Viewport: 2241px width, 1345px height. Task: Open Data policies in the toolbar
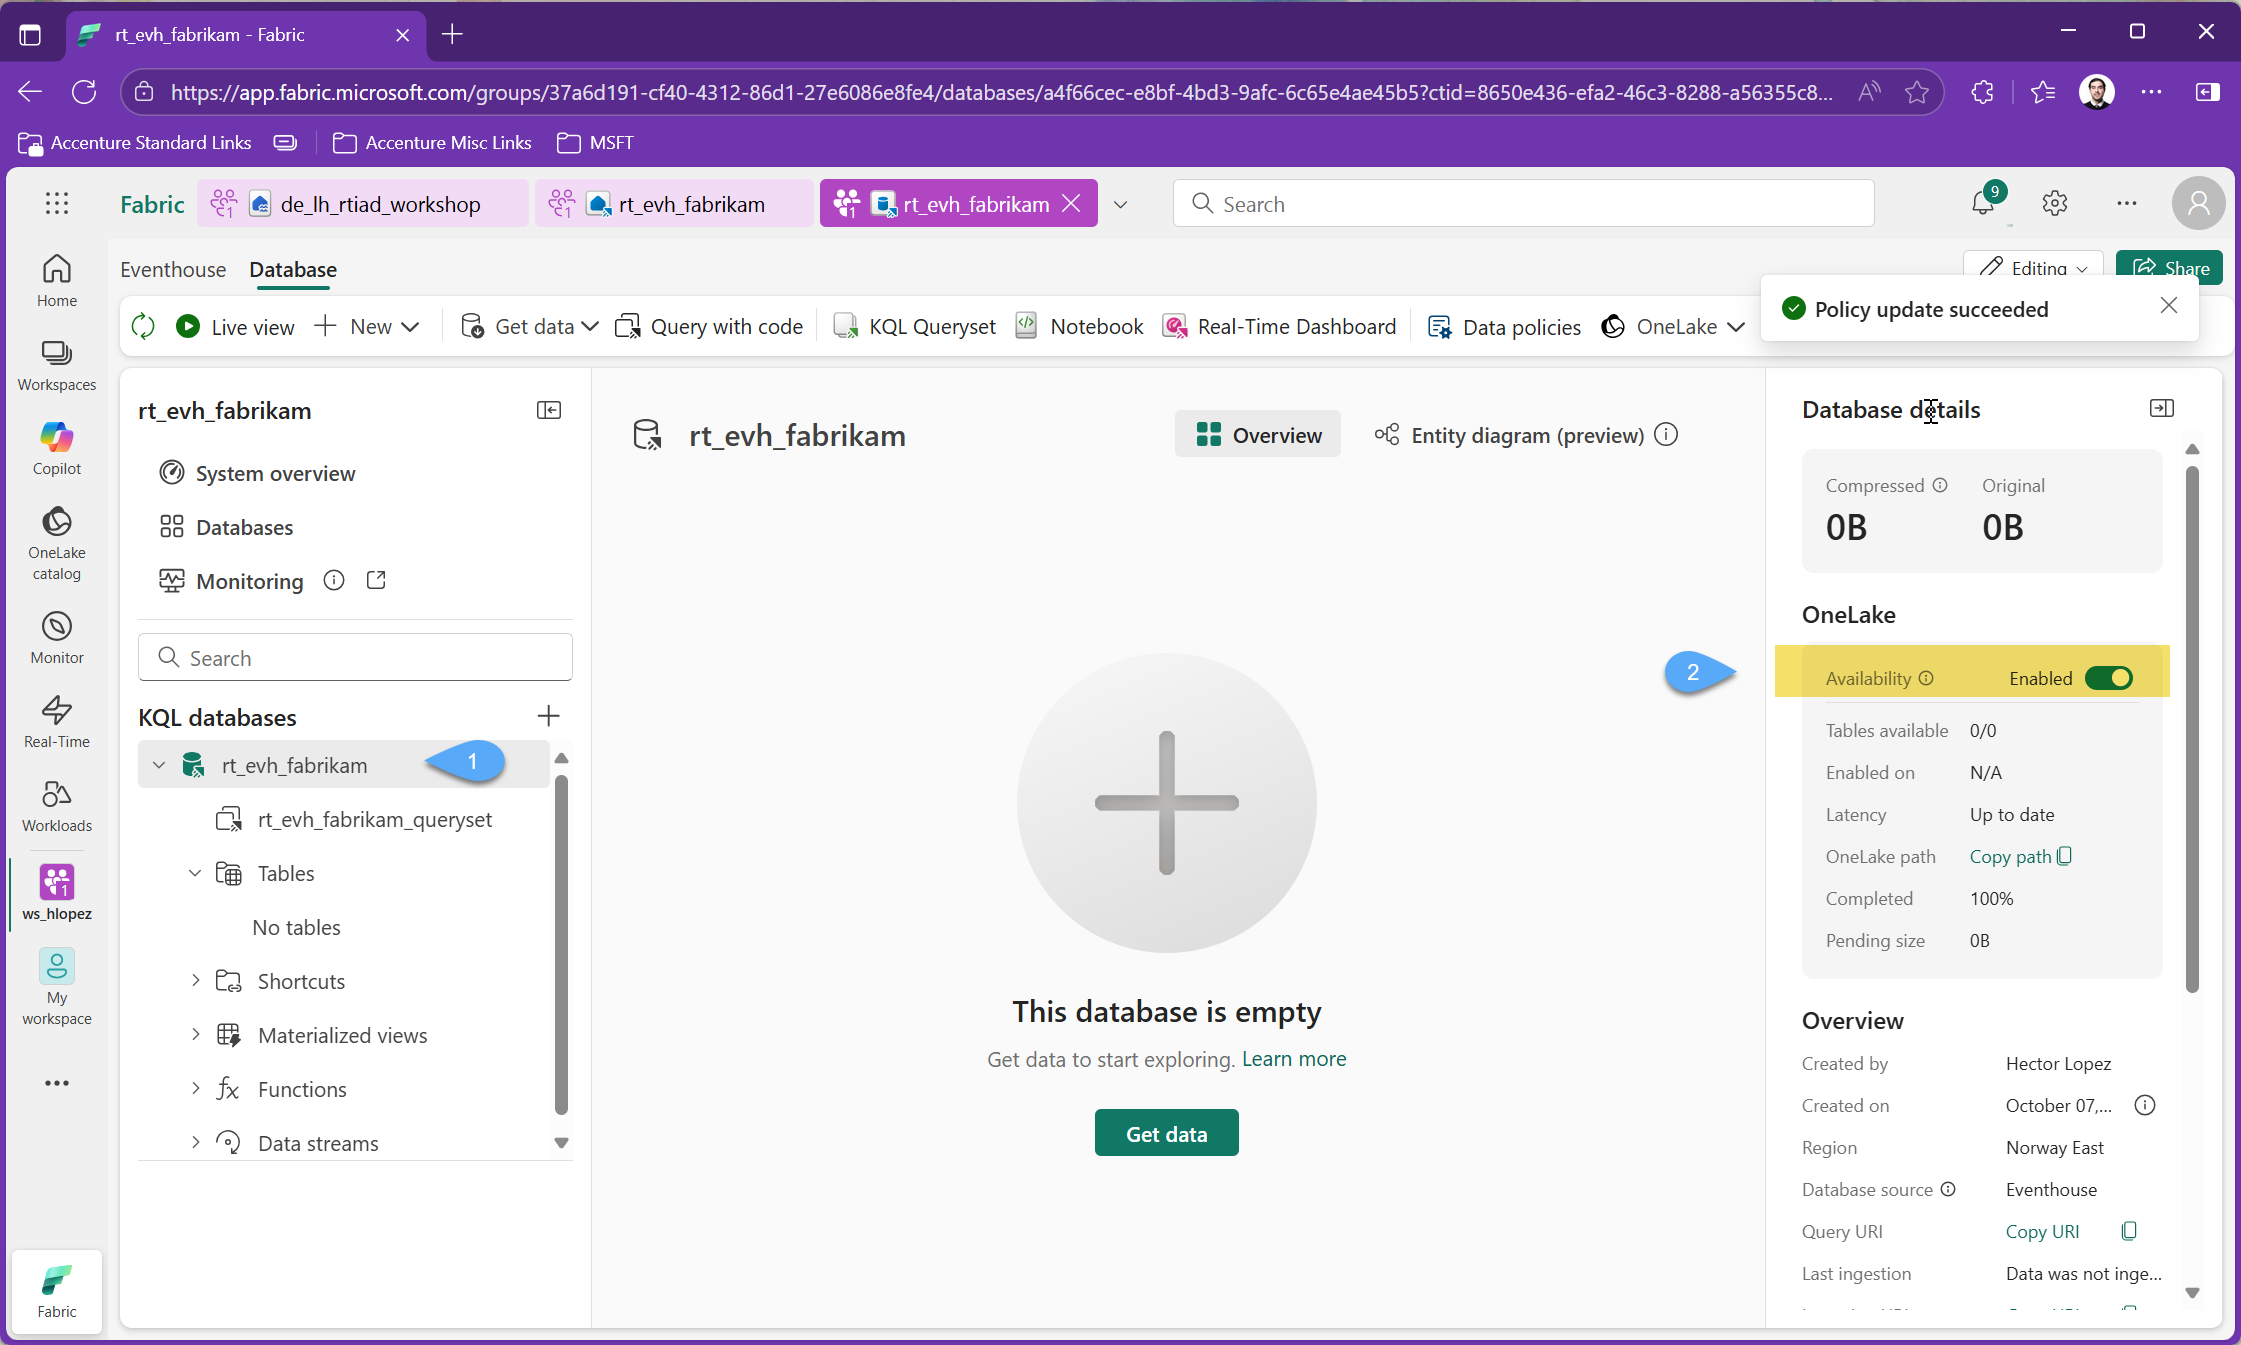click(x=1505, y=327)
